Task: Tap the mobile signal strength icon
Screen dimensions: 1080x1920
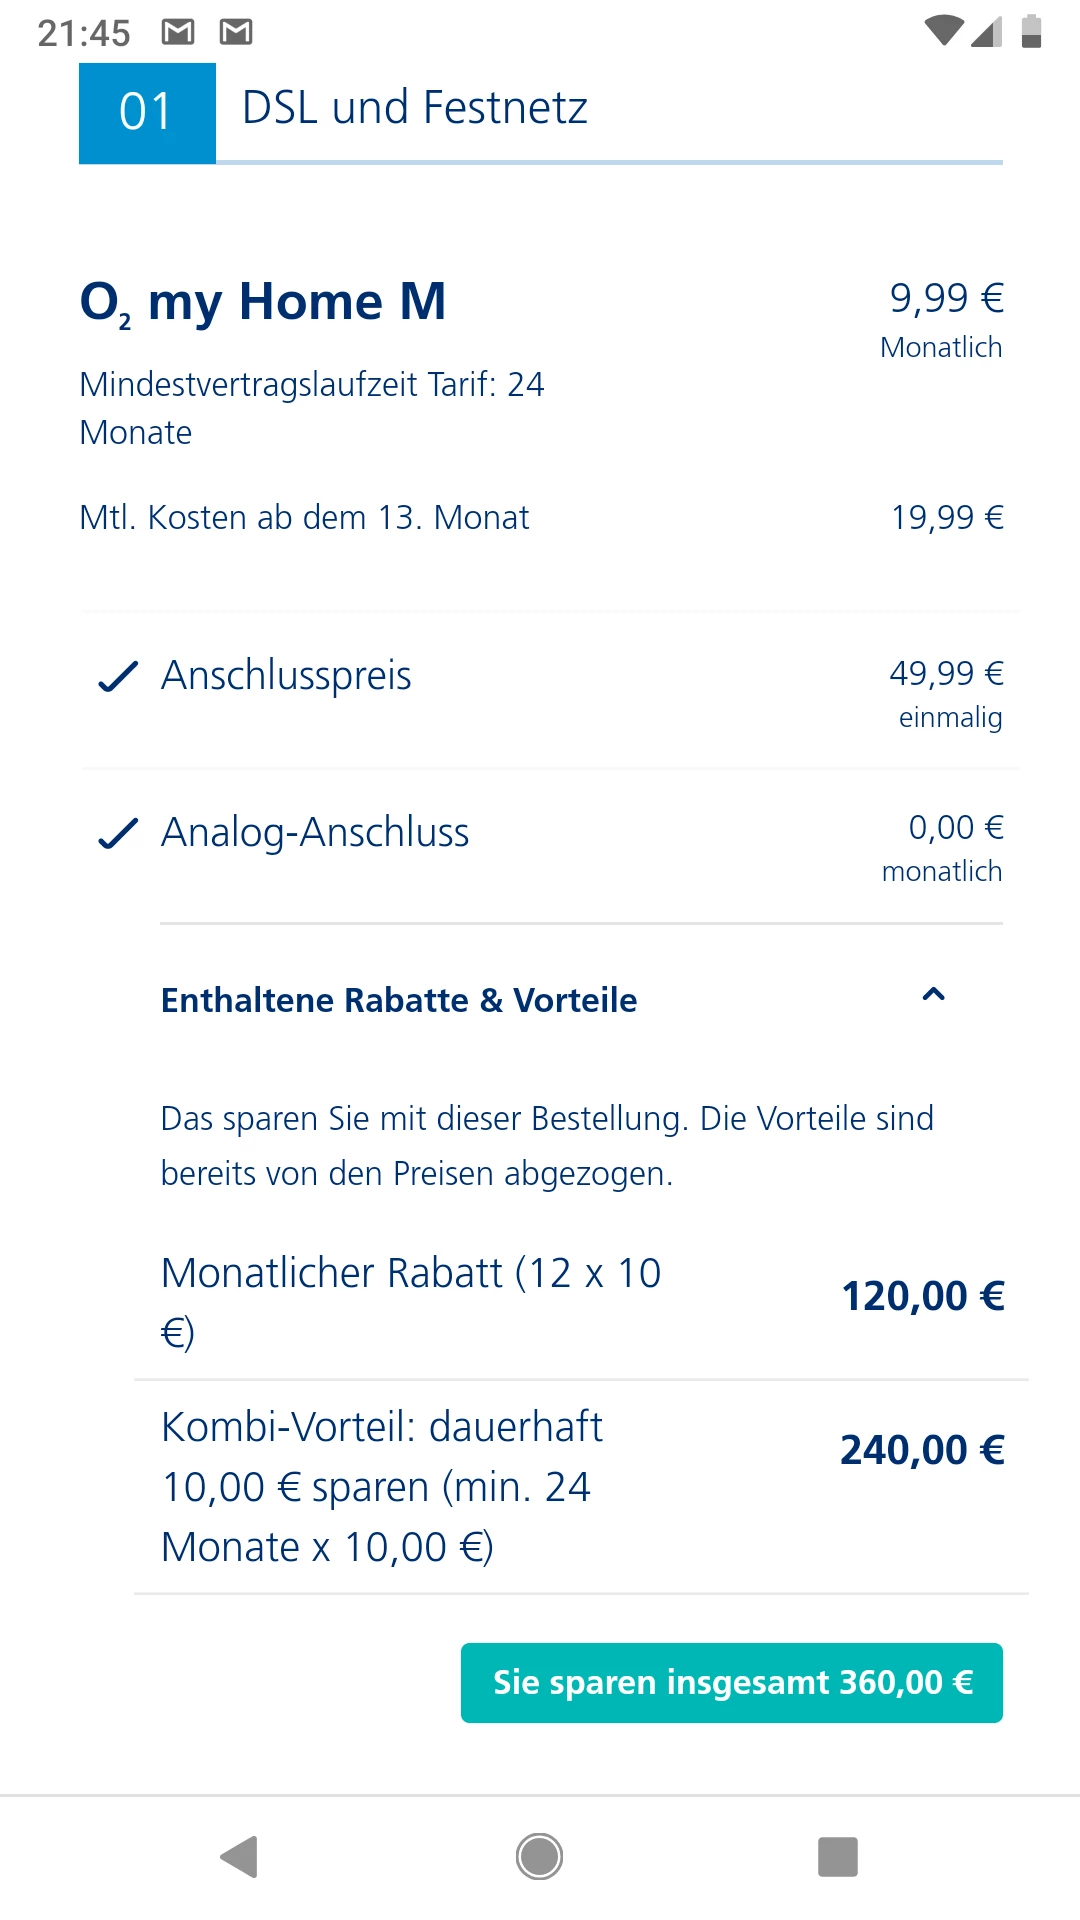Action: tap(986, 31)
